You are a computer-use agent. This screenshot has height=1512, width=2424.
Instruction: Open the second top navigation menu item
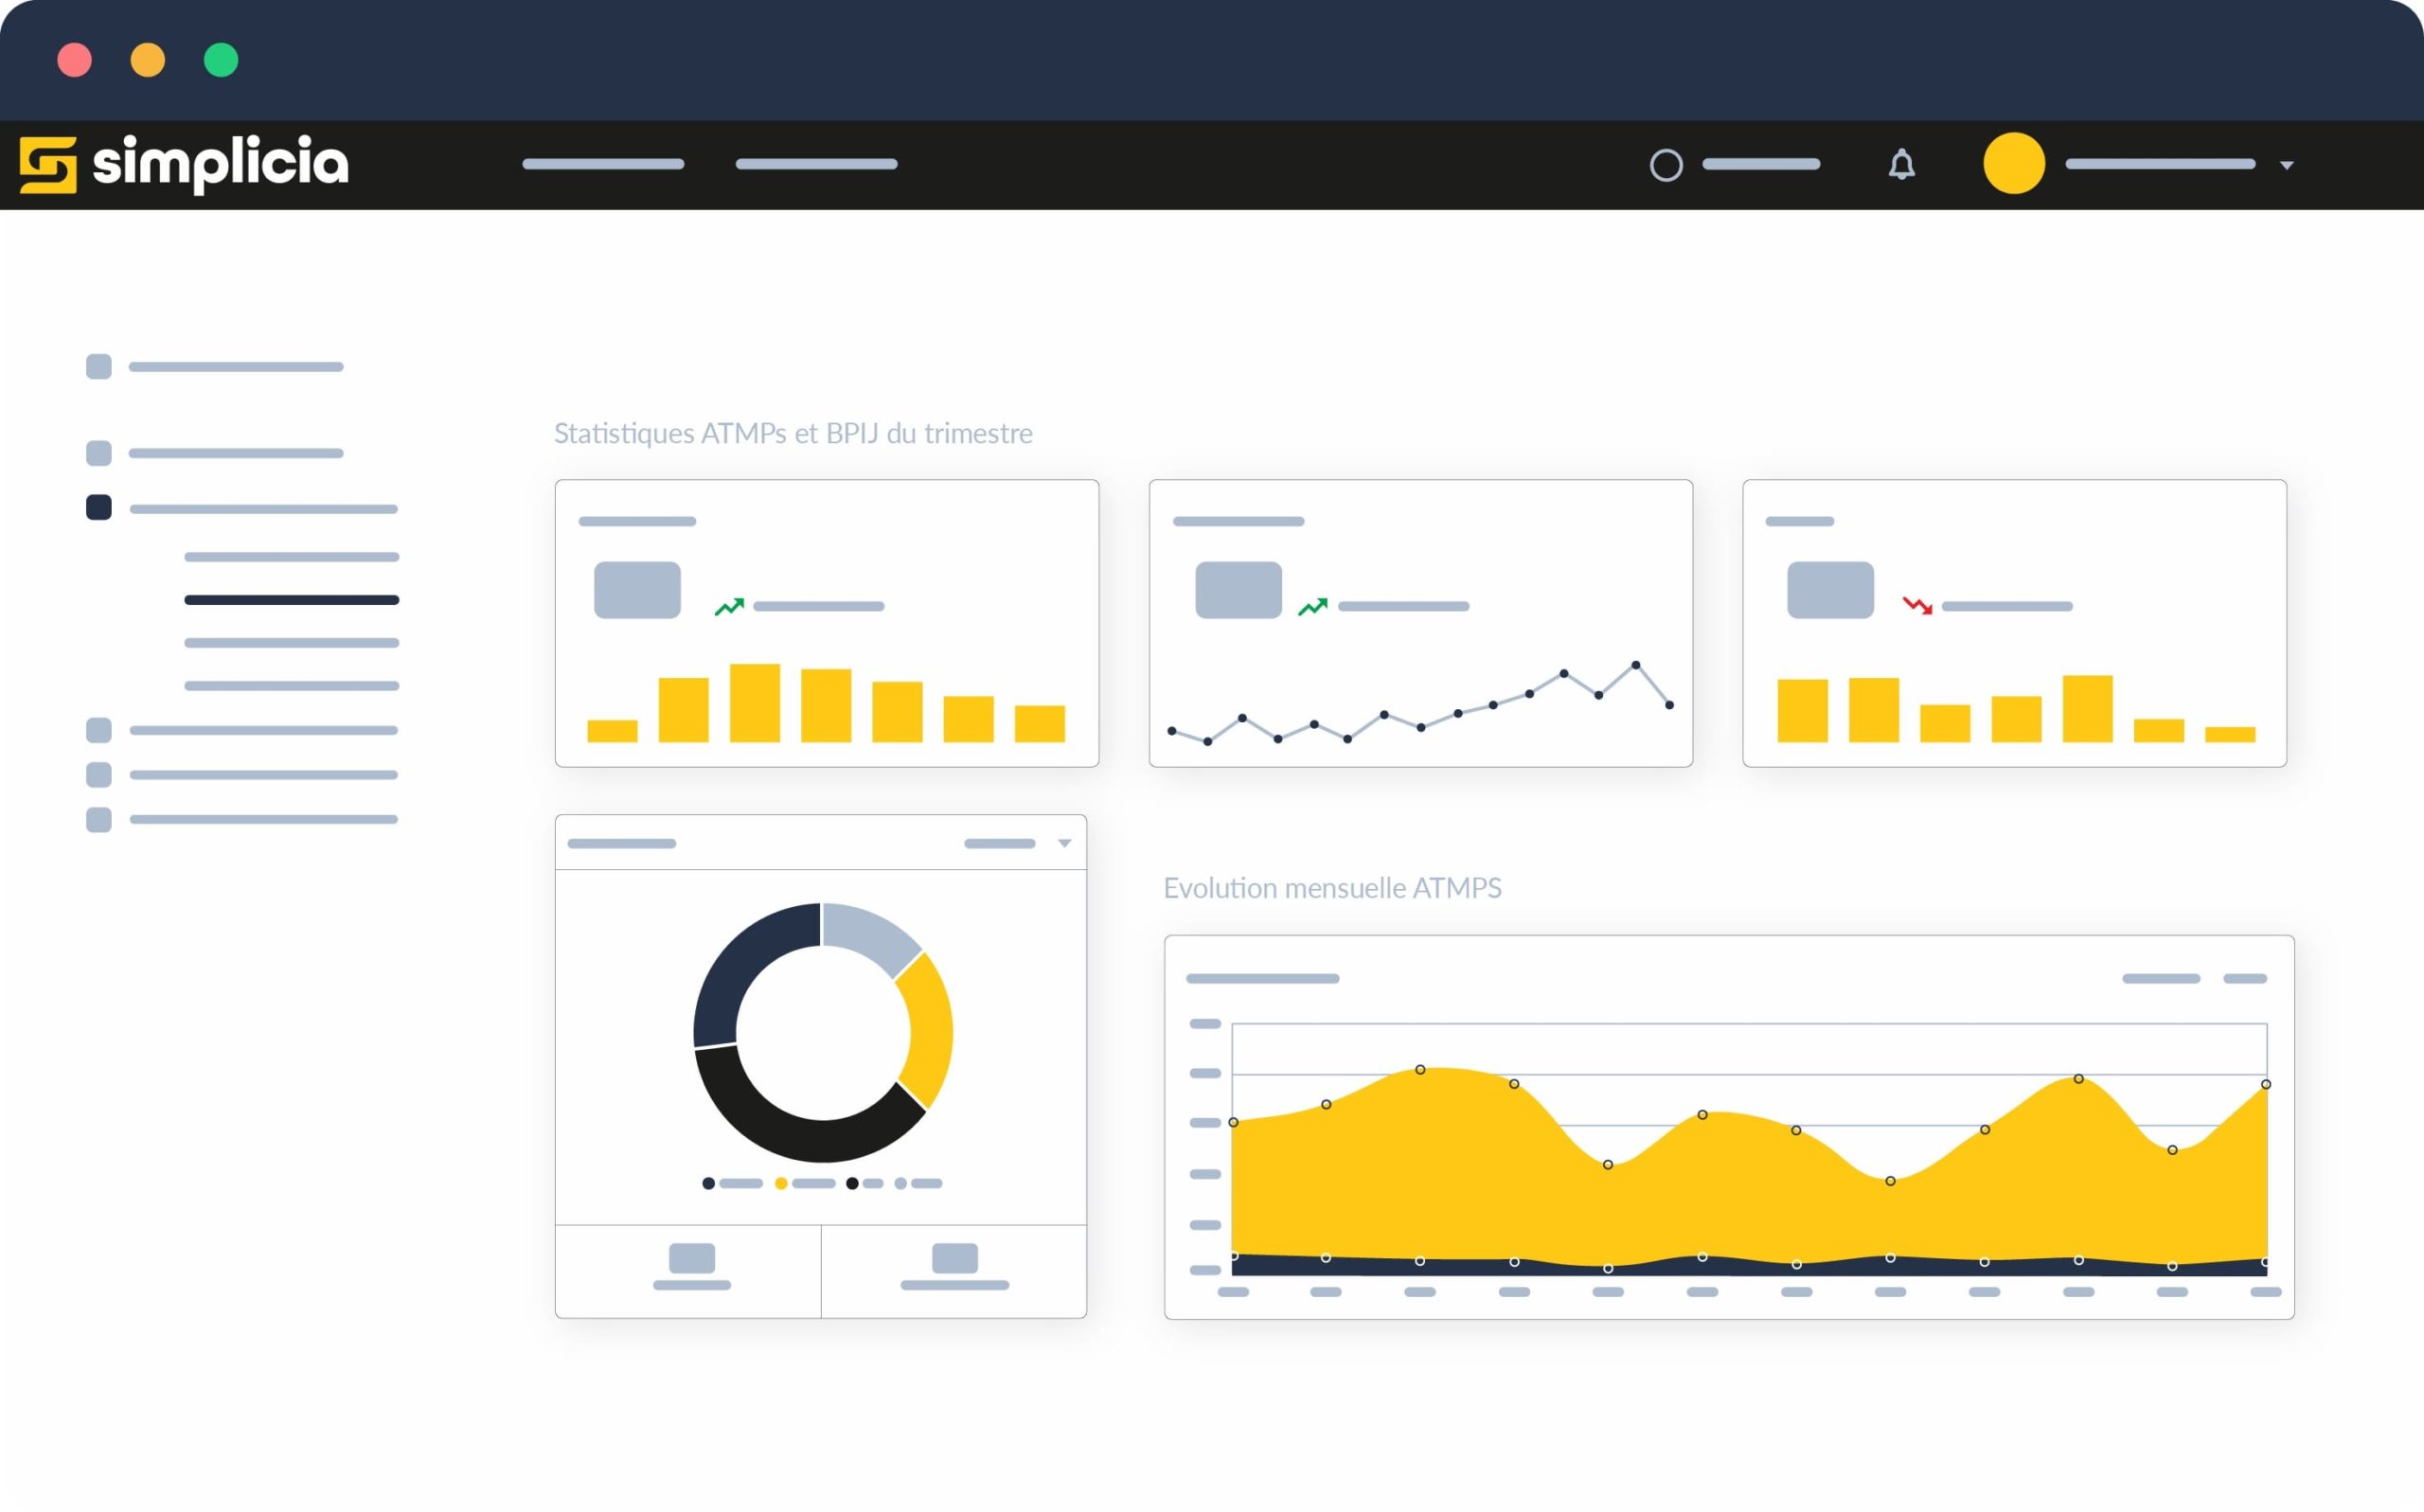click(816, 164)
